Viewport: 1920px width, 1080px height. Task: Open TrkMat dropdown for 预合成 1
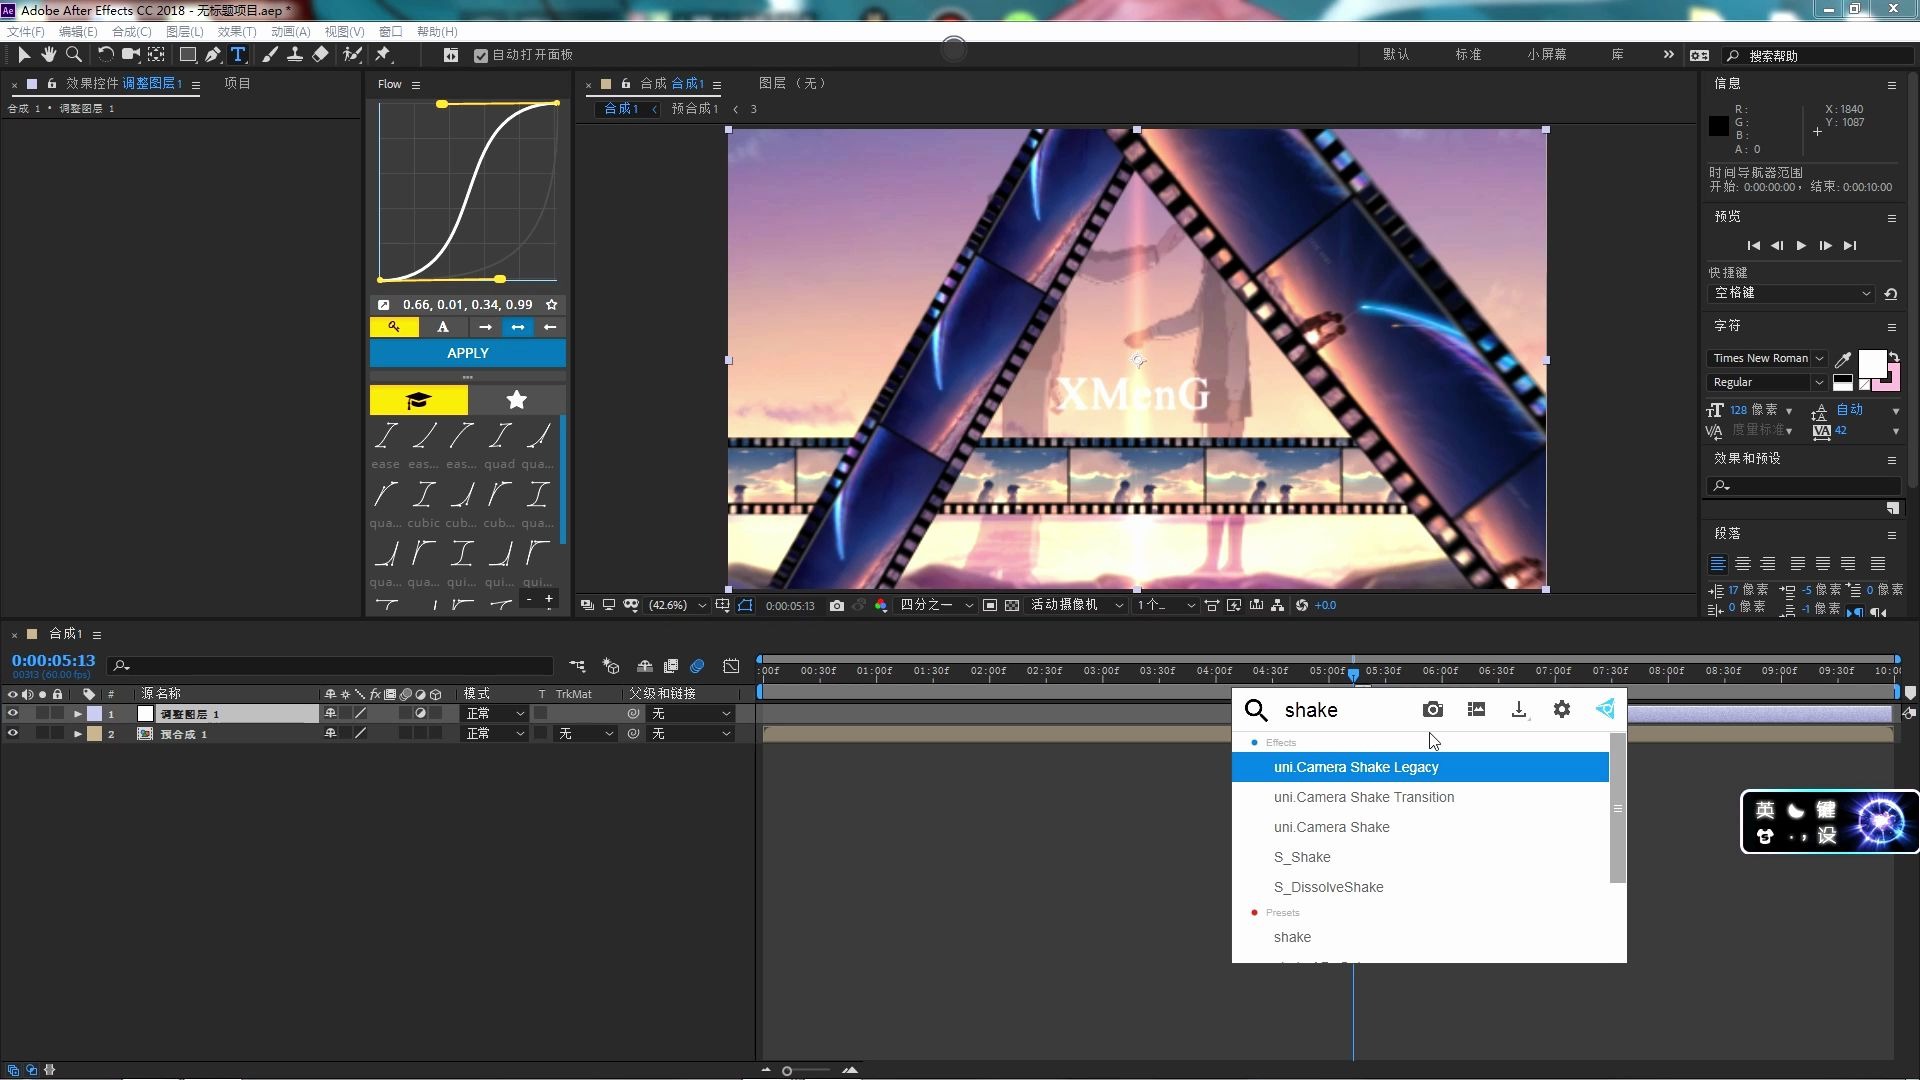[585, 734]
